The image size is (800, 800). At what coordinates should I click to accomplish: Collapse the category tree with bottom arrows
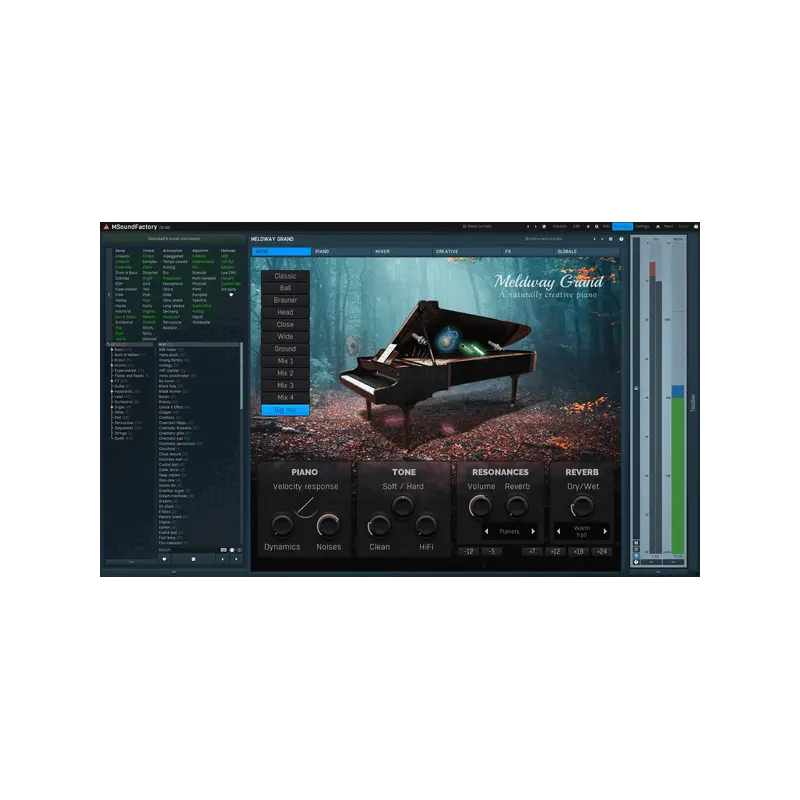coord(131,562)
